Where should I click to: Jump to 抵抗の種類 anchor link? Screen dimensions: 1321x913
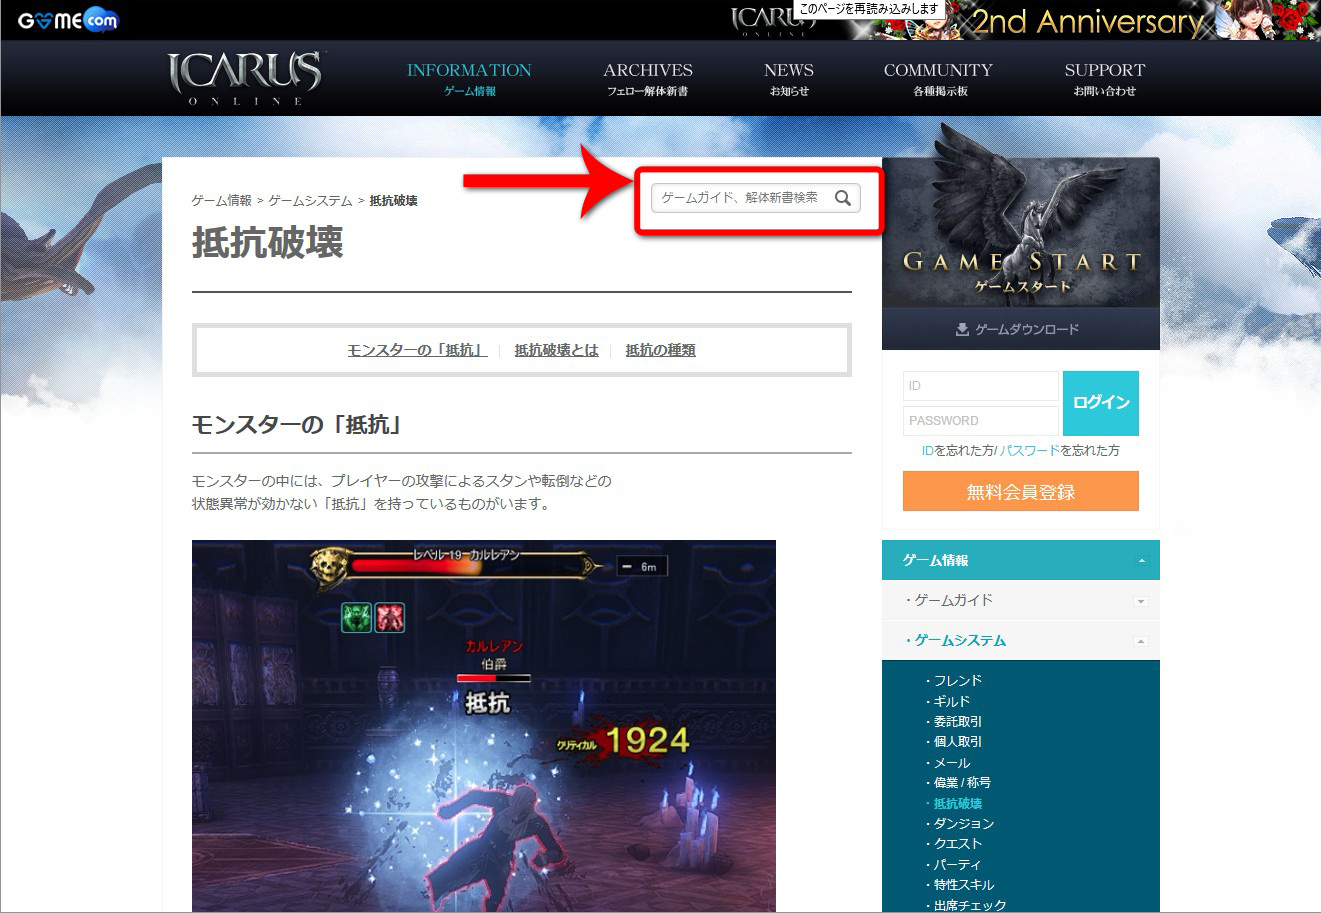point(660,350)
